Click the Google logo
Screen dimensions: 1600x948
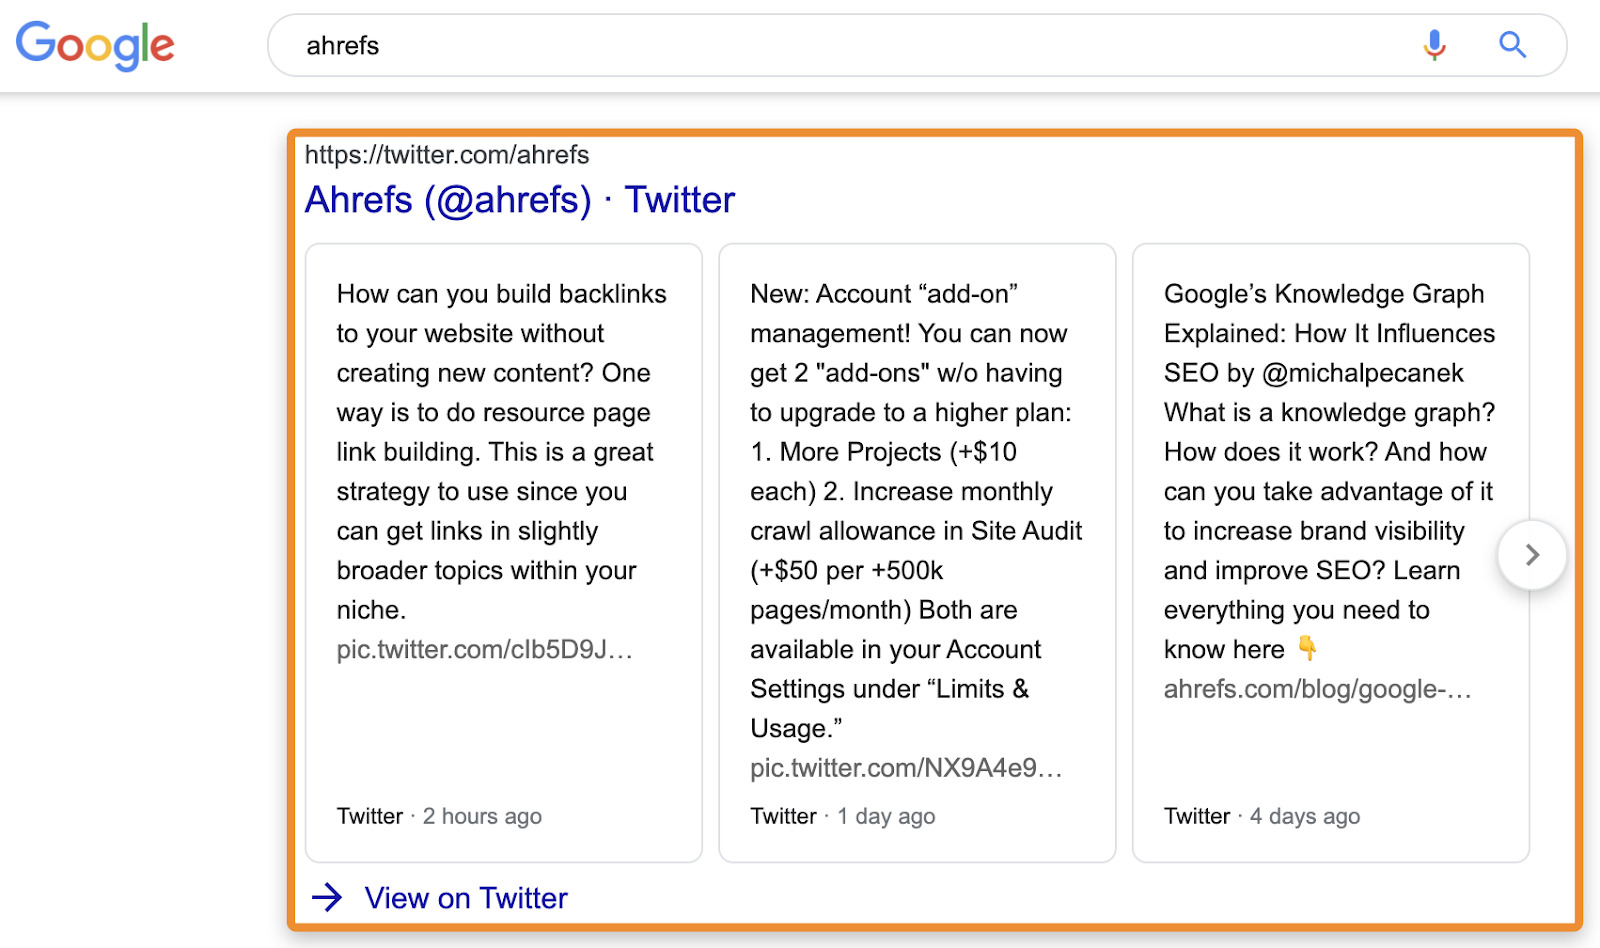[95, 45]
